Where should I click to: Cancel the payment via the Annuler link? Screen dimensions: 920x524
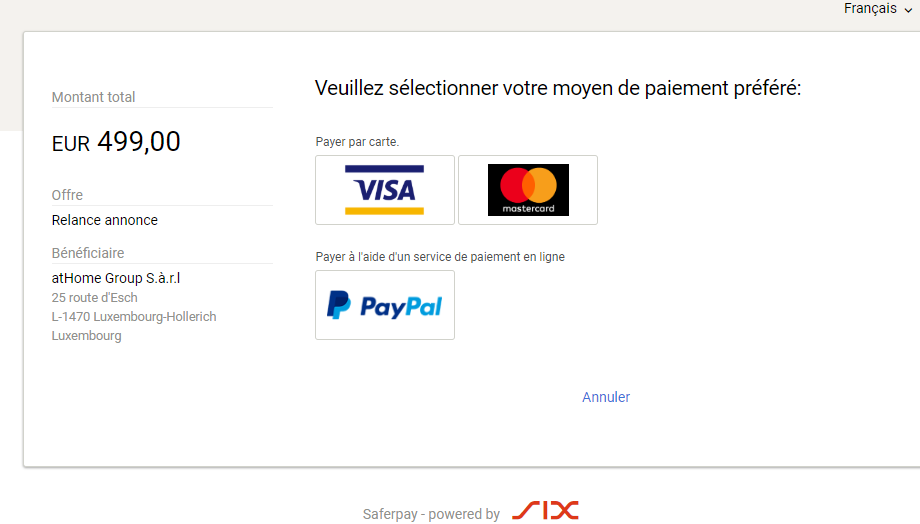tap(606, 397)
